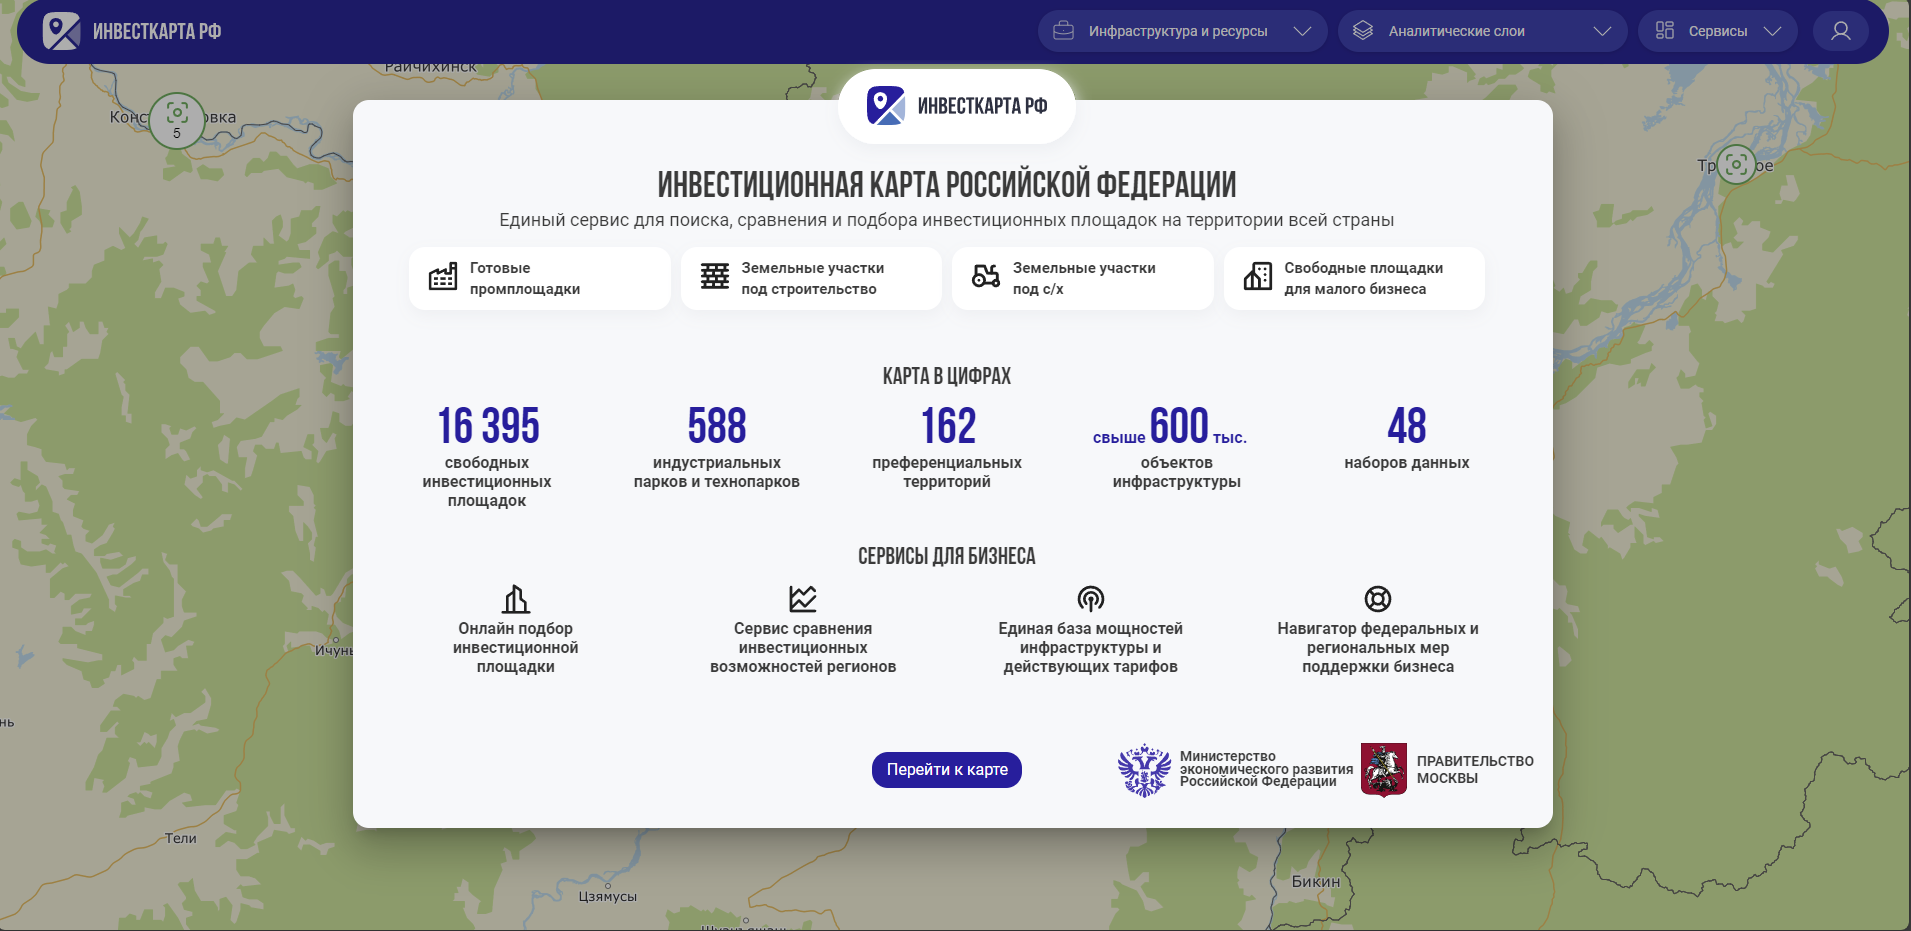1911x931 pixels.
Task: Click the Инвесткарта РФ logo atop the dialog
Action: (957, 106)
